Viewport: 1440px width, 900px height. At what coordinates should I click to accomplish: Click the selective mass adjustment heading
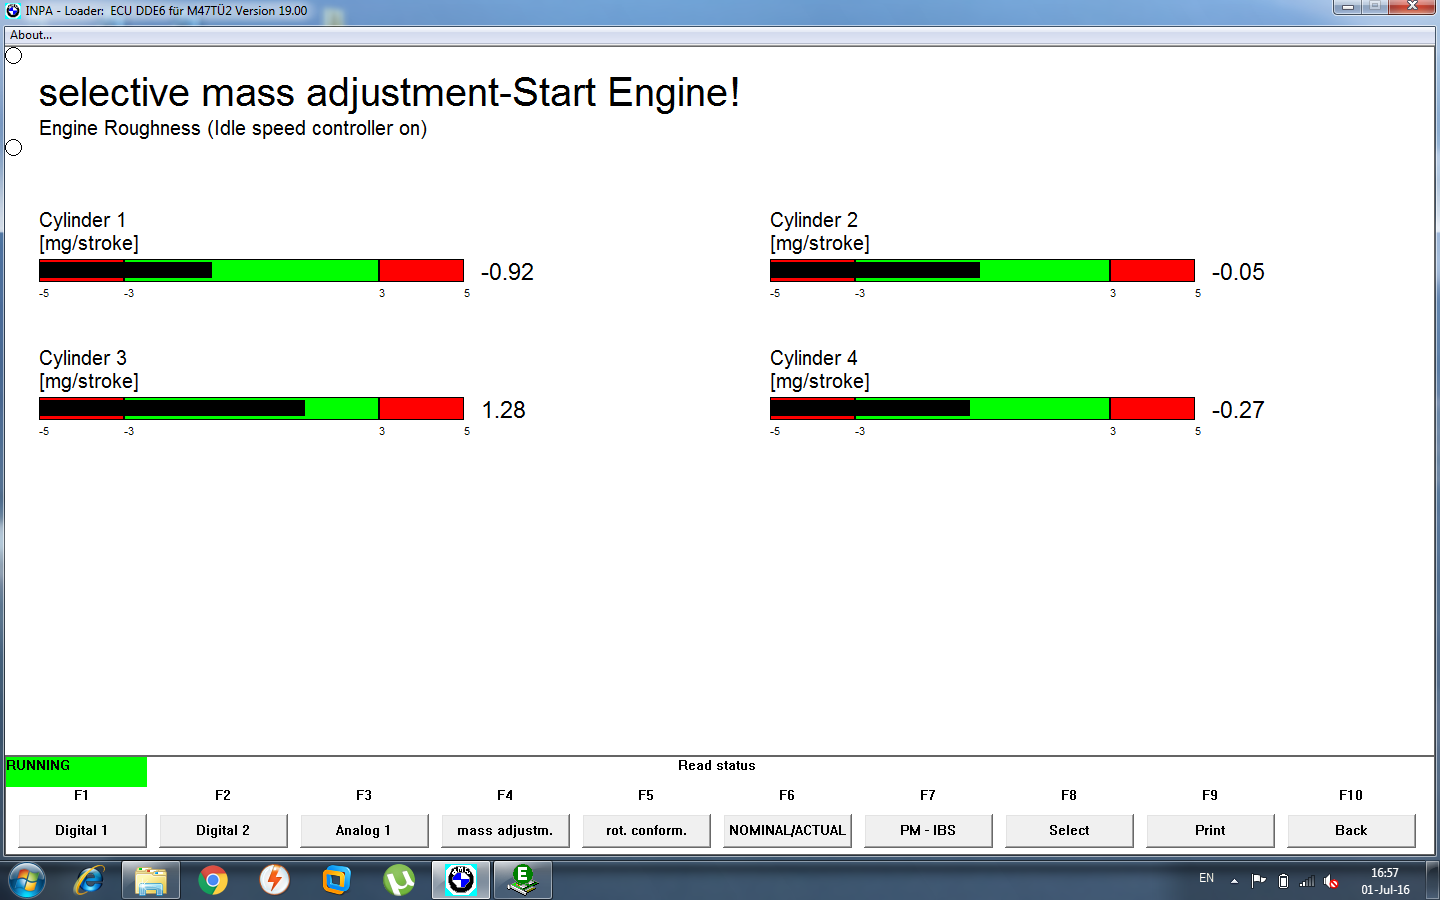389,92
